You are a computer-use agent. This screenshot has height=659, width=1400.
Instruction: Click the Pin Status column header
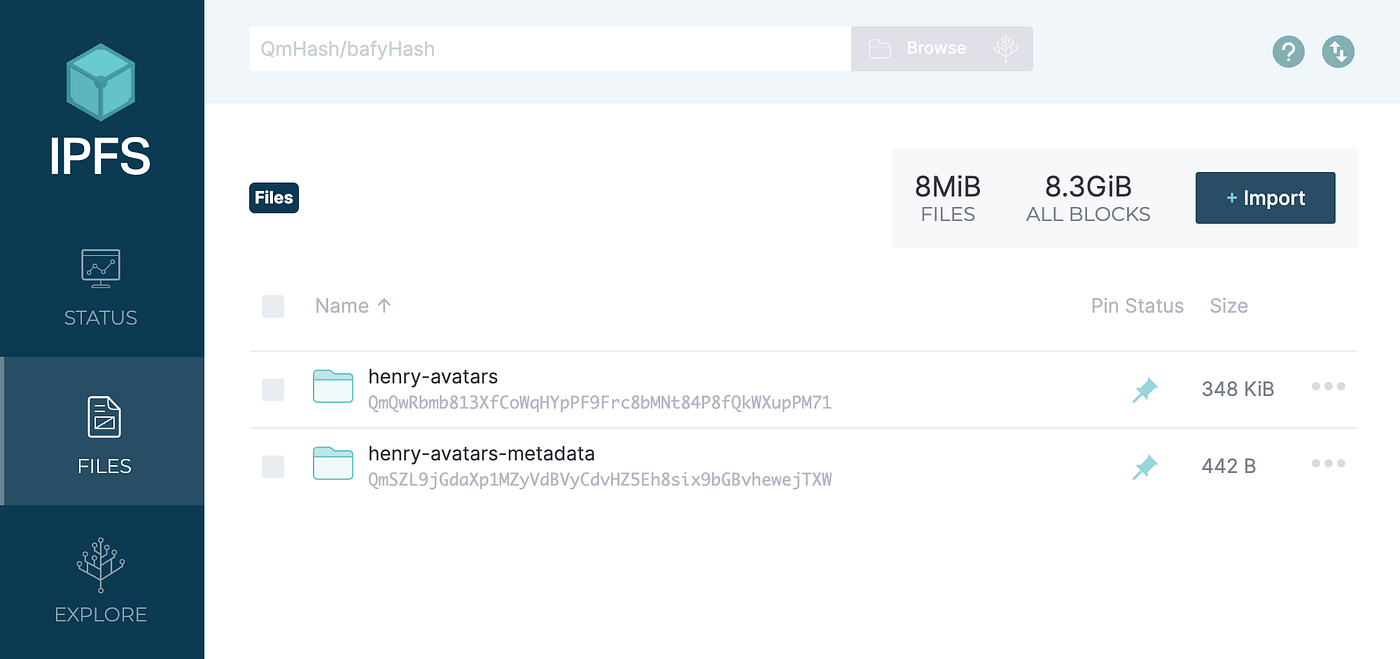(1137, 306)
